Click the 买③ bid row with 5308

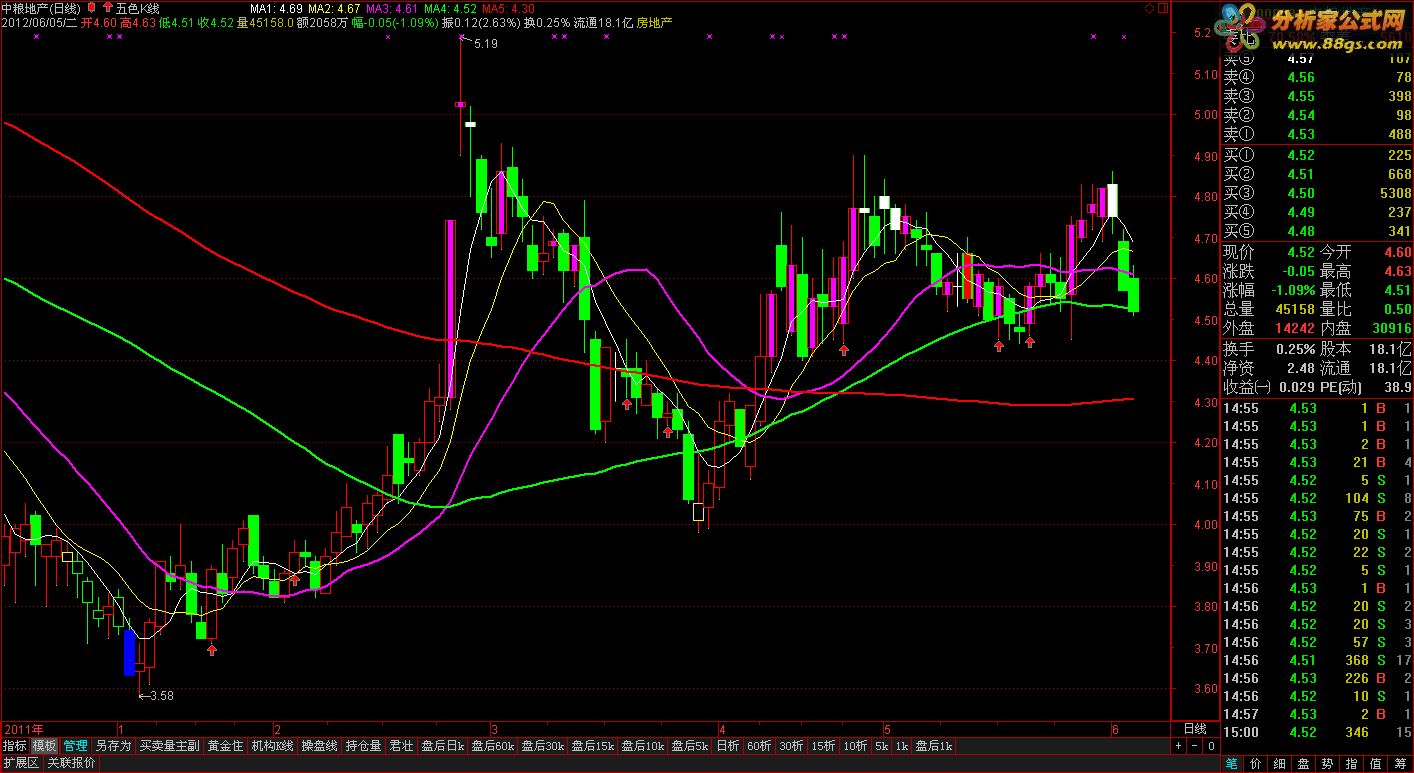pyautogui.click(x=1317, y=193)
